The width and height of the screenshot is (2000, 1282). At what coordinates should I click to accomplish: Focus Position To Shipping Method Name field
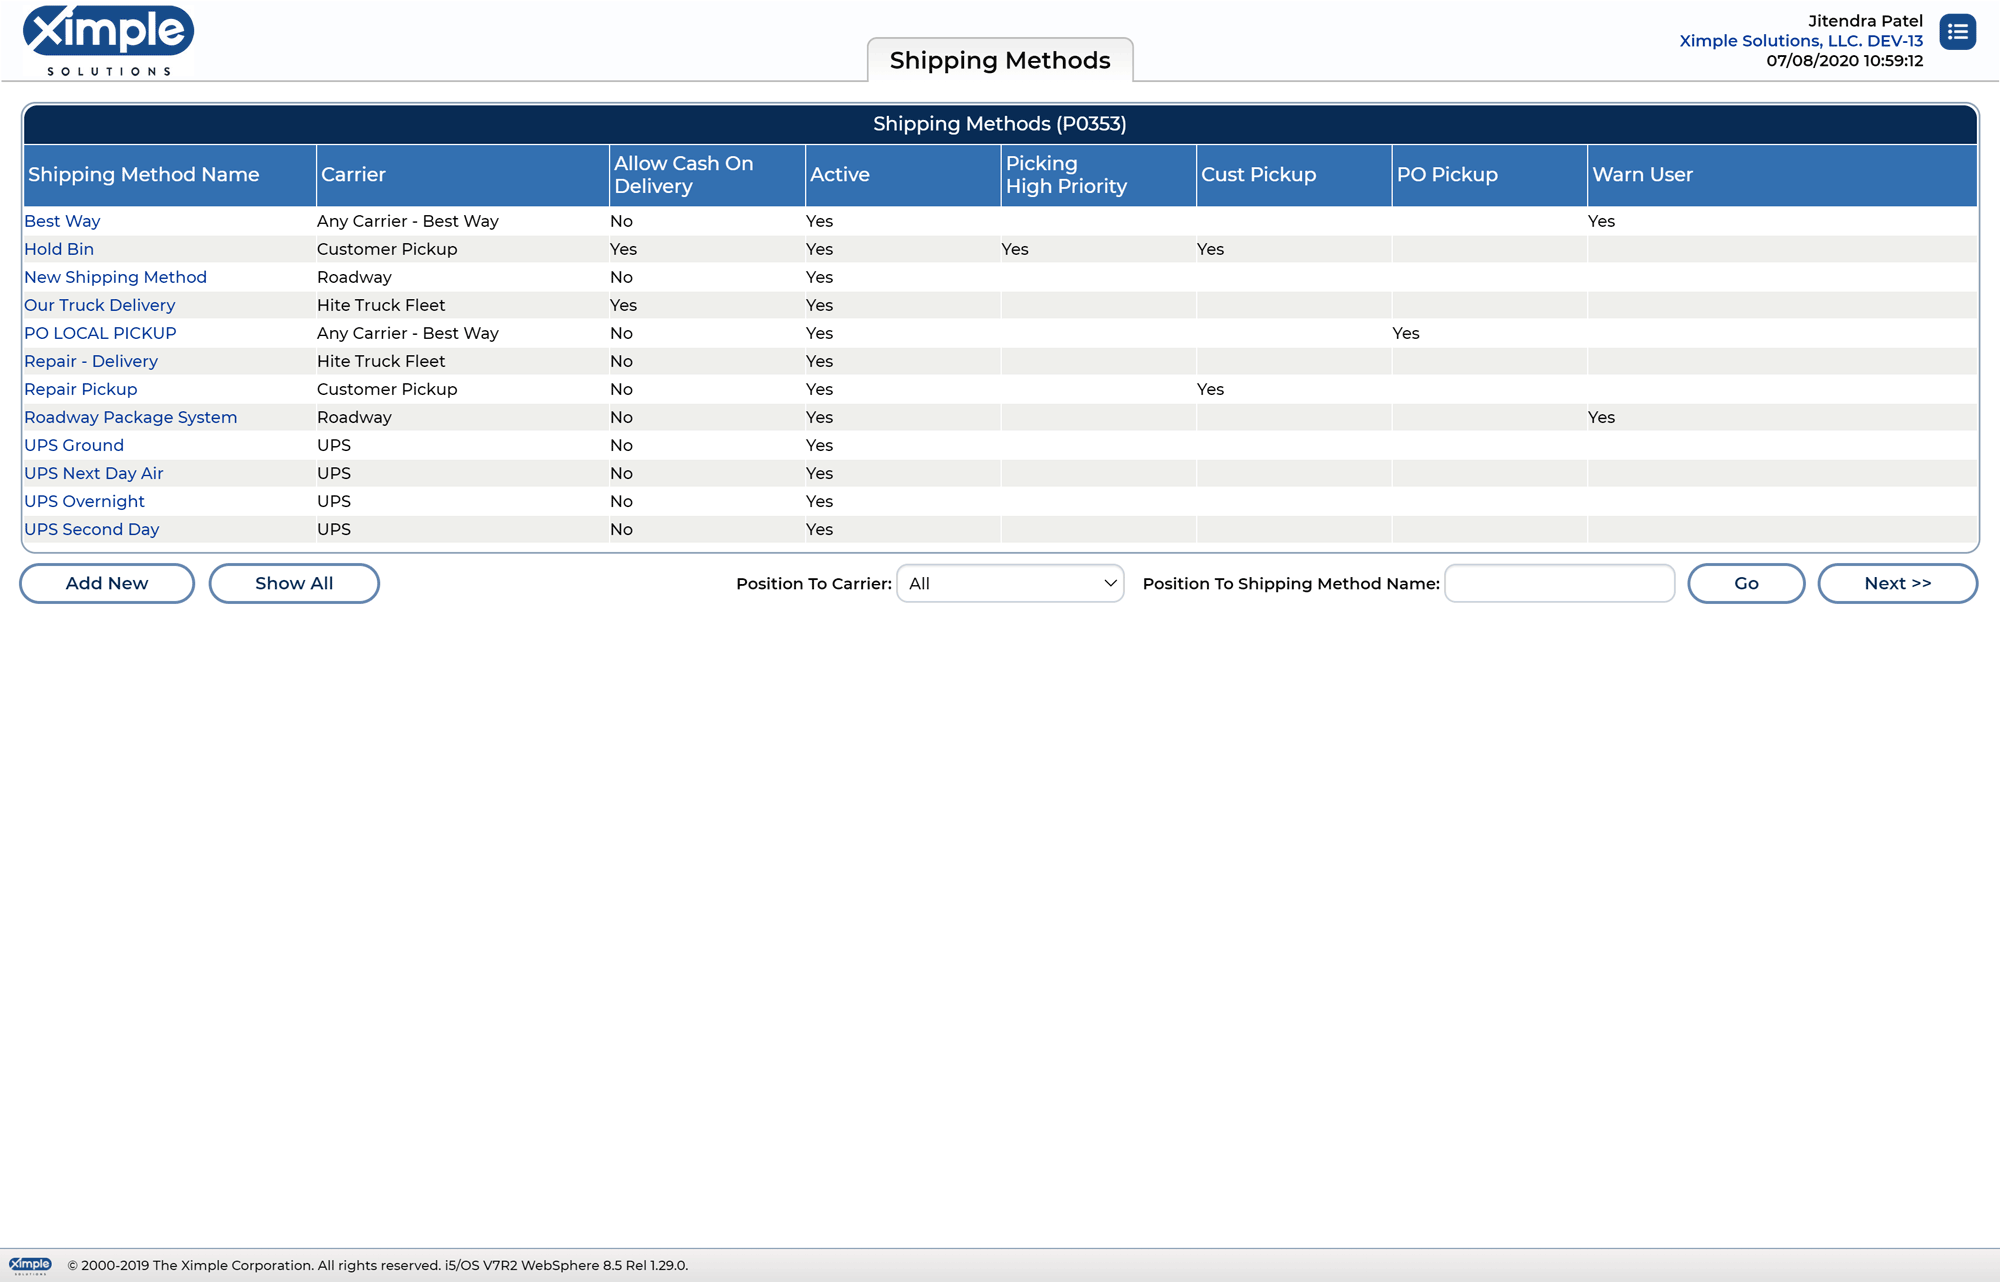point(1559,583)
